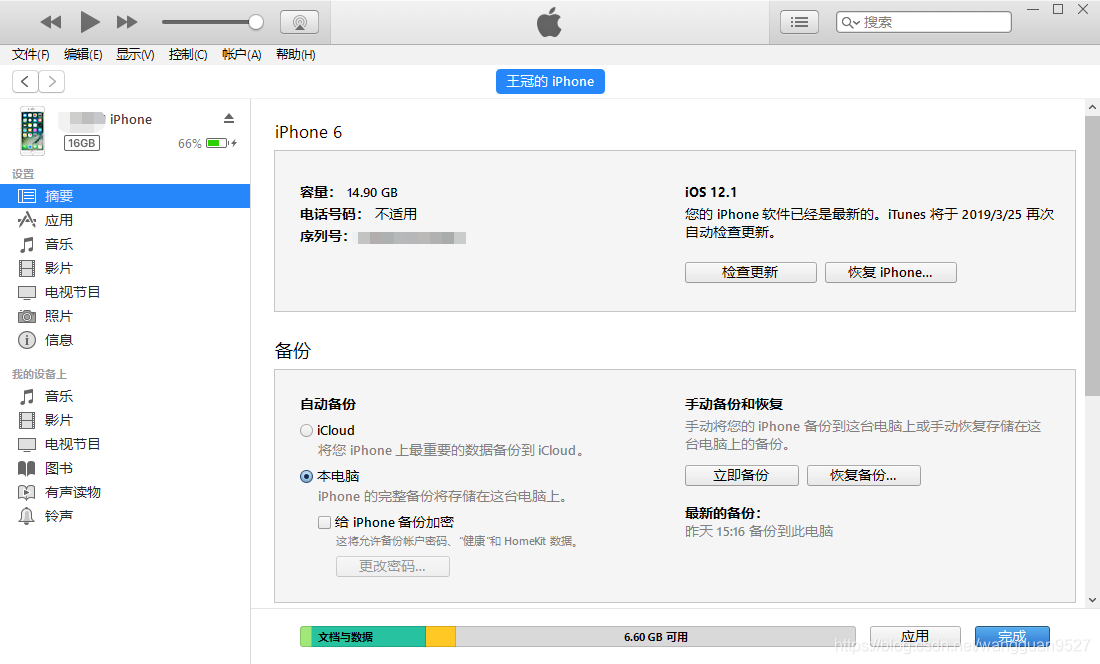Image resolution: width=1100 pixels, height=664 pixels.
Task: Select 信息 info icon in sidebar
Action: tap(27, 340)
